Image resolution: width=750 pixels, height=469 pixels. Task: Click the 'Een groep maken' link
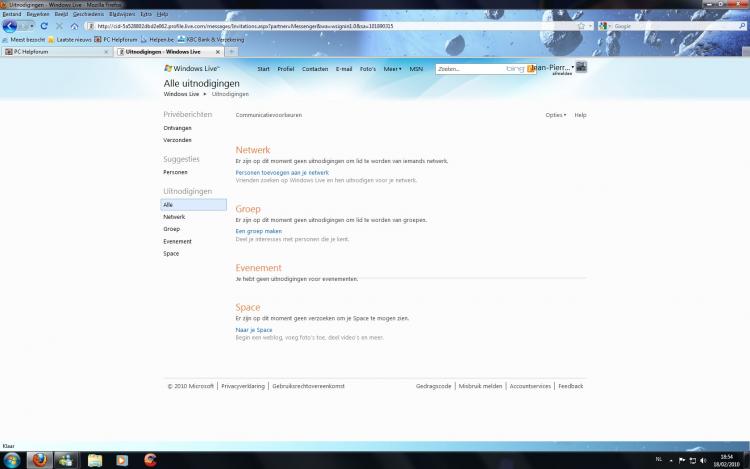[x=259, y=231]
